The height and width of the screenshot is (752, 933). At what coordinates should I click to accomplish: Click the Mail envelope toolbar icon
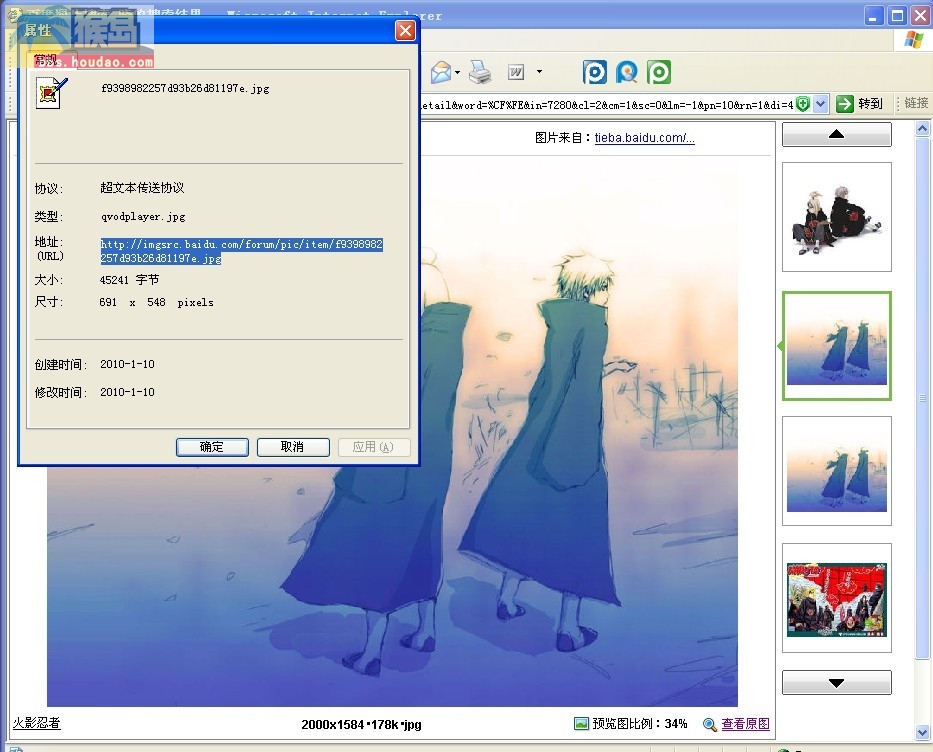pyautogui.click(x=441, y=72)
